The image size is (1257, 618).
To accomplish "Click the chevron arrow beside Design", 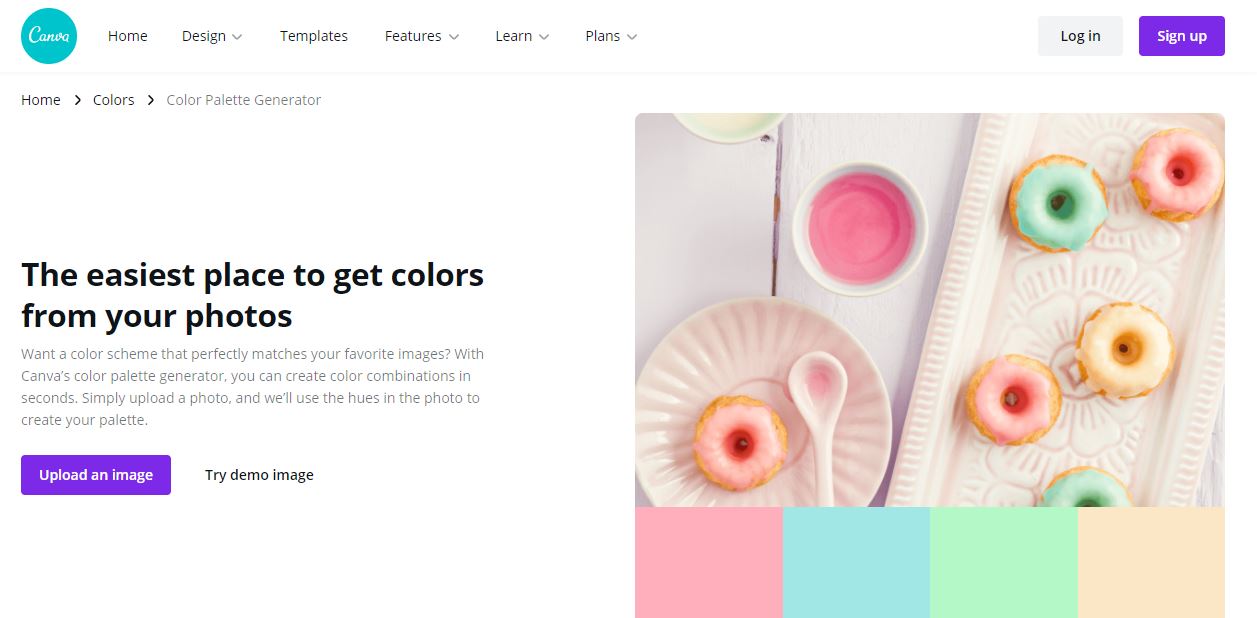I will point(237,37).
